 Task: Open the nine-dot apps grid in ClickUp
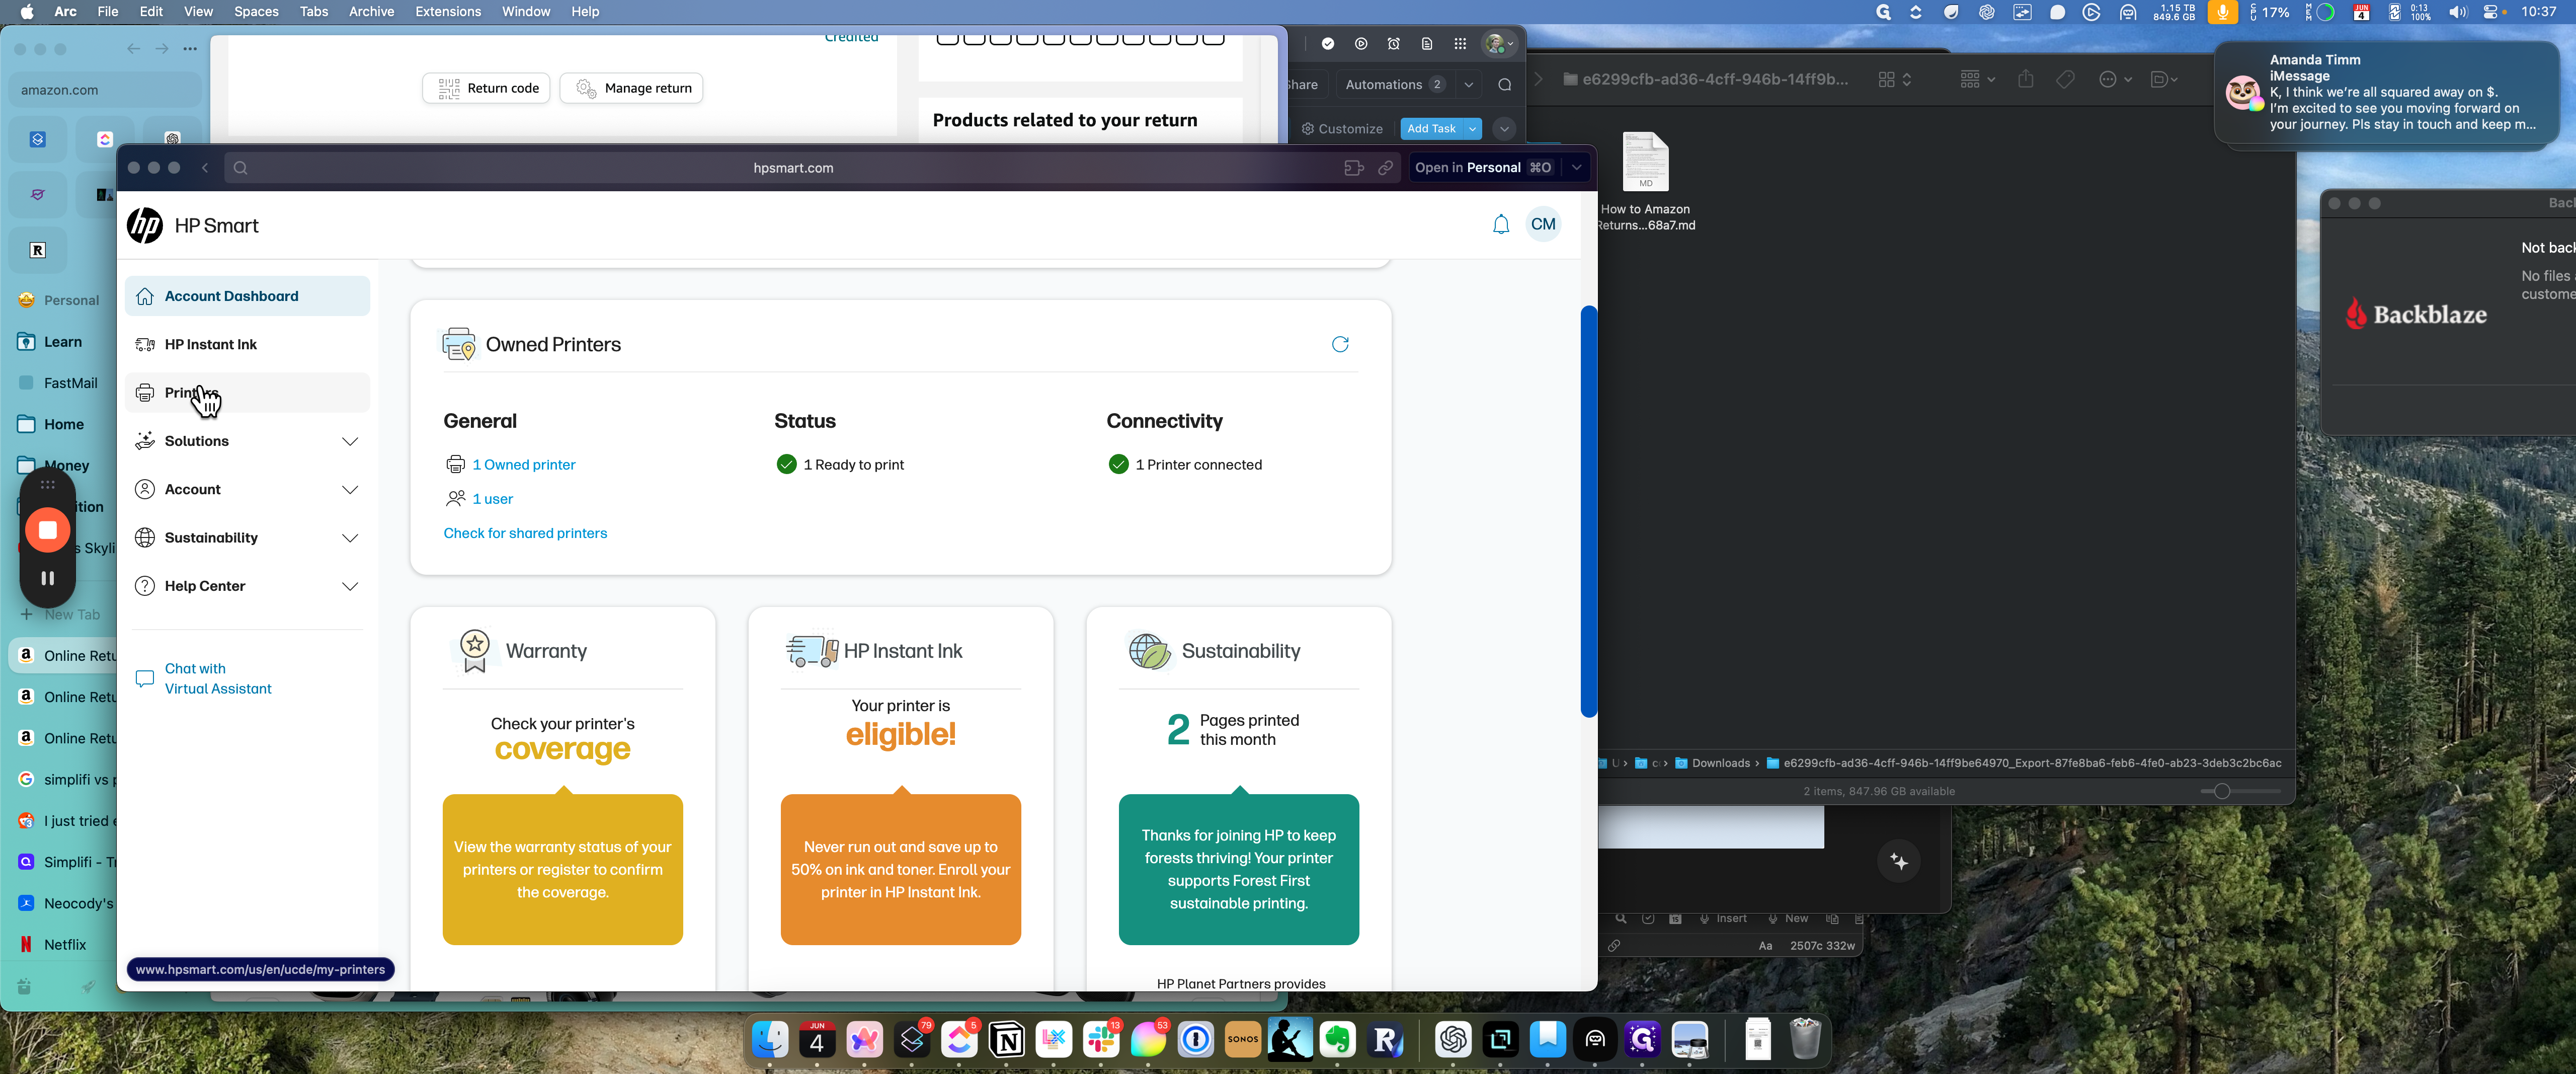1460,44
